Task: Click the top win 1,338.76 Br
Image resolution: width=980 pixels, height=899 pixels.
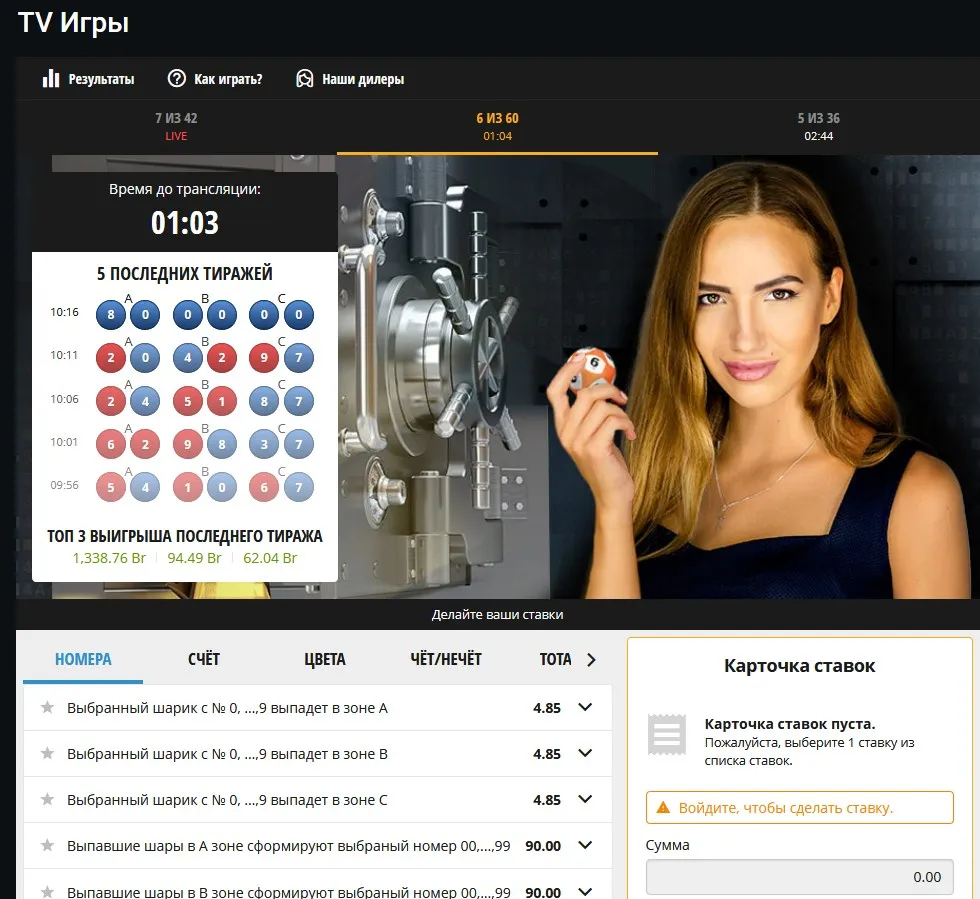Action: [109, 558]
